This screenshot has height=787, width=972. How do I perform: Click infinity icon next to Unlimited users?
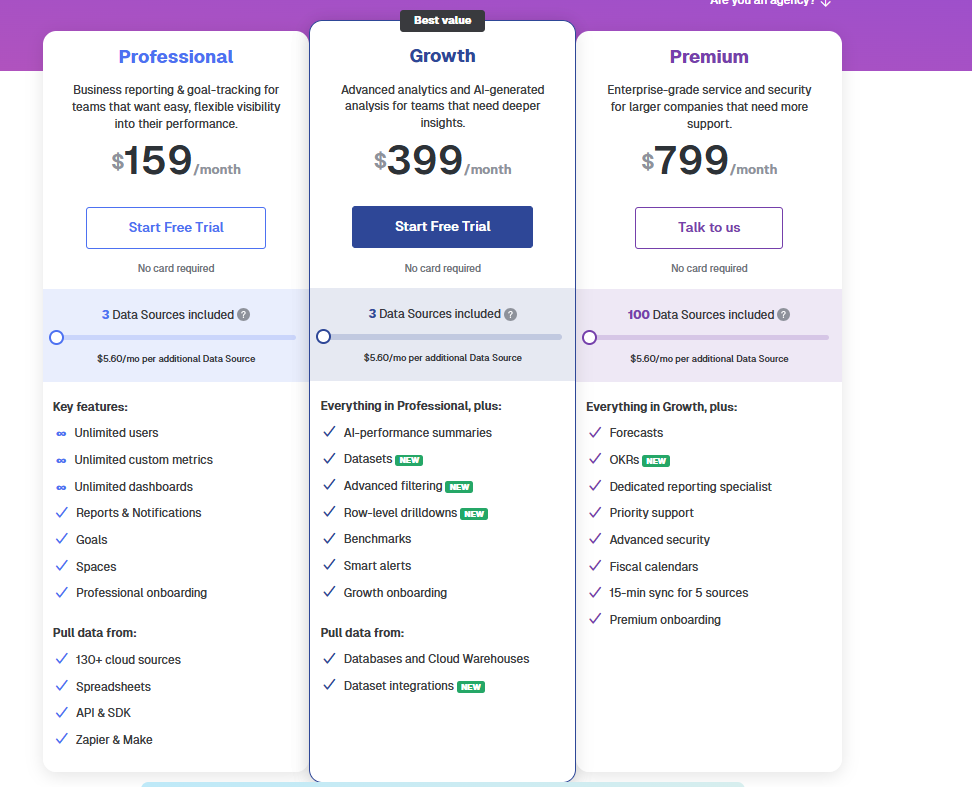(61, 433)
